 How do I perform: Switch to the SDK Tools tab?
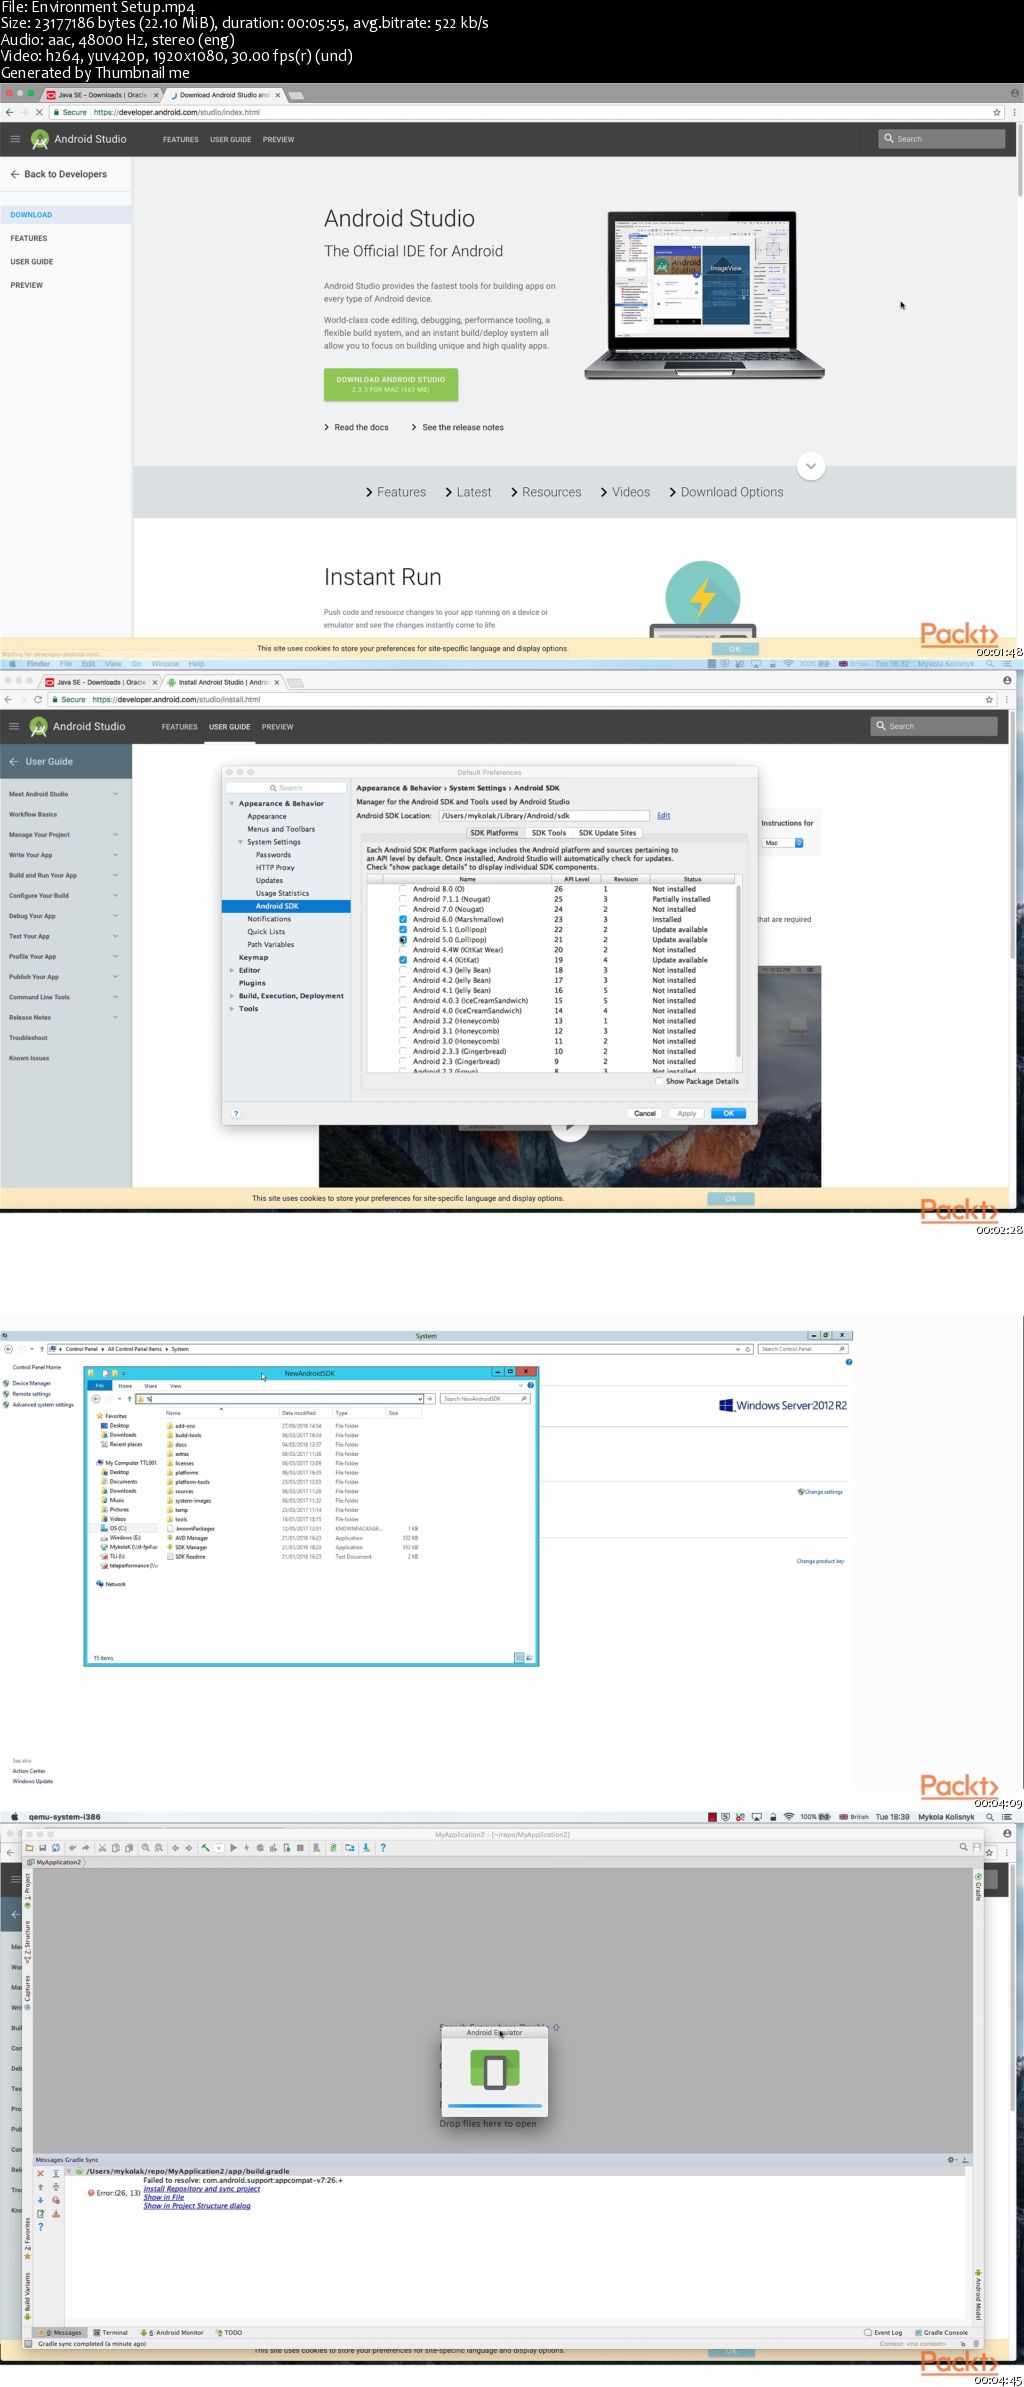pos(549,833)
